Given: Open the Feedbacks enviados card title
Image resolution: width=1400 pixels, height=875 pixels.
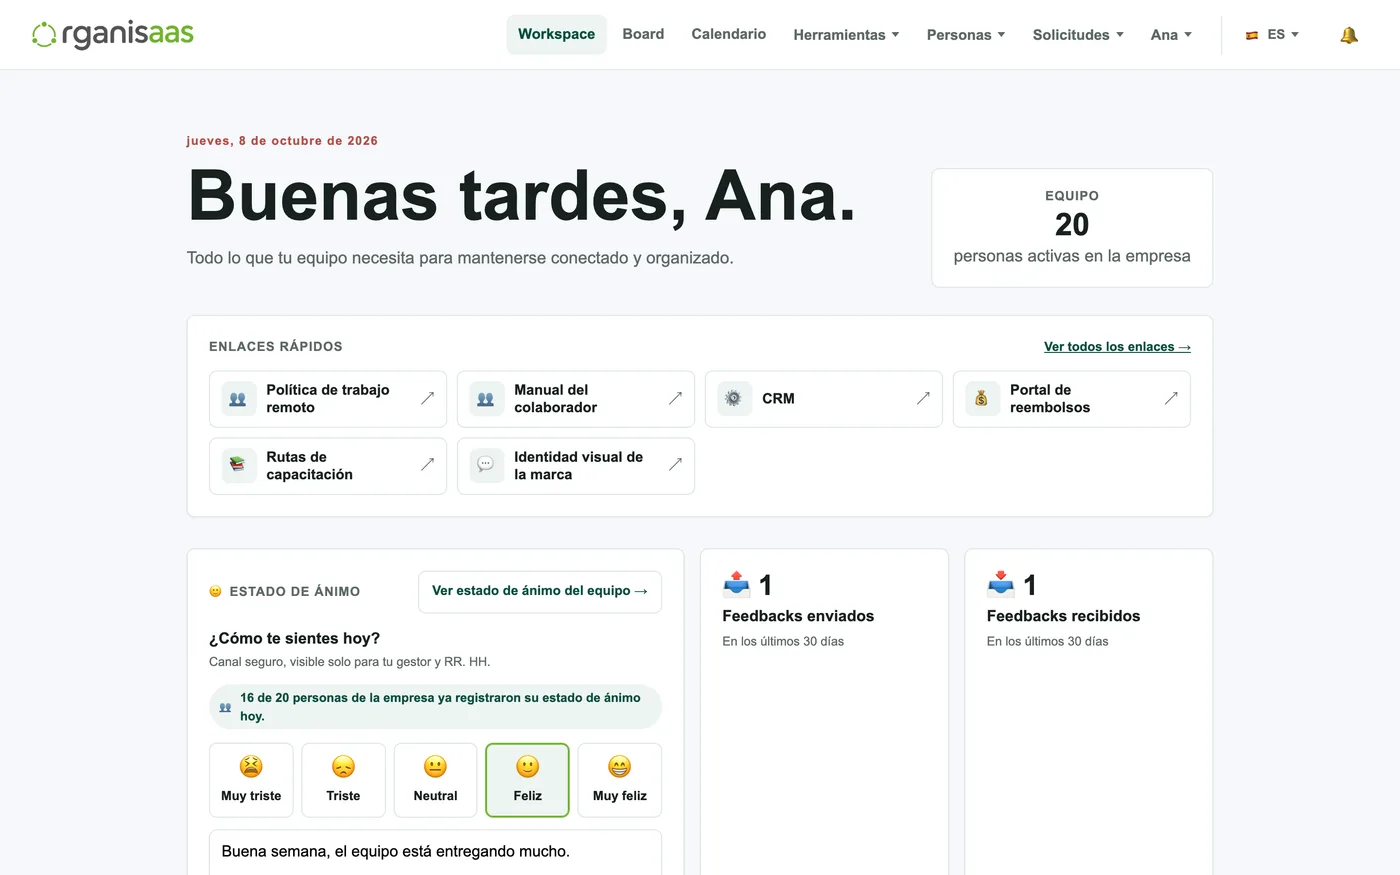Looking at the screenshot, I should tap(798, 616).
